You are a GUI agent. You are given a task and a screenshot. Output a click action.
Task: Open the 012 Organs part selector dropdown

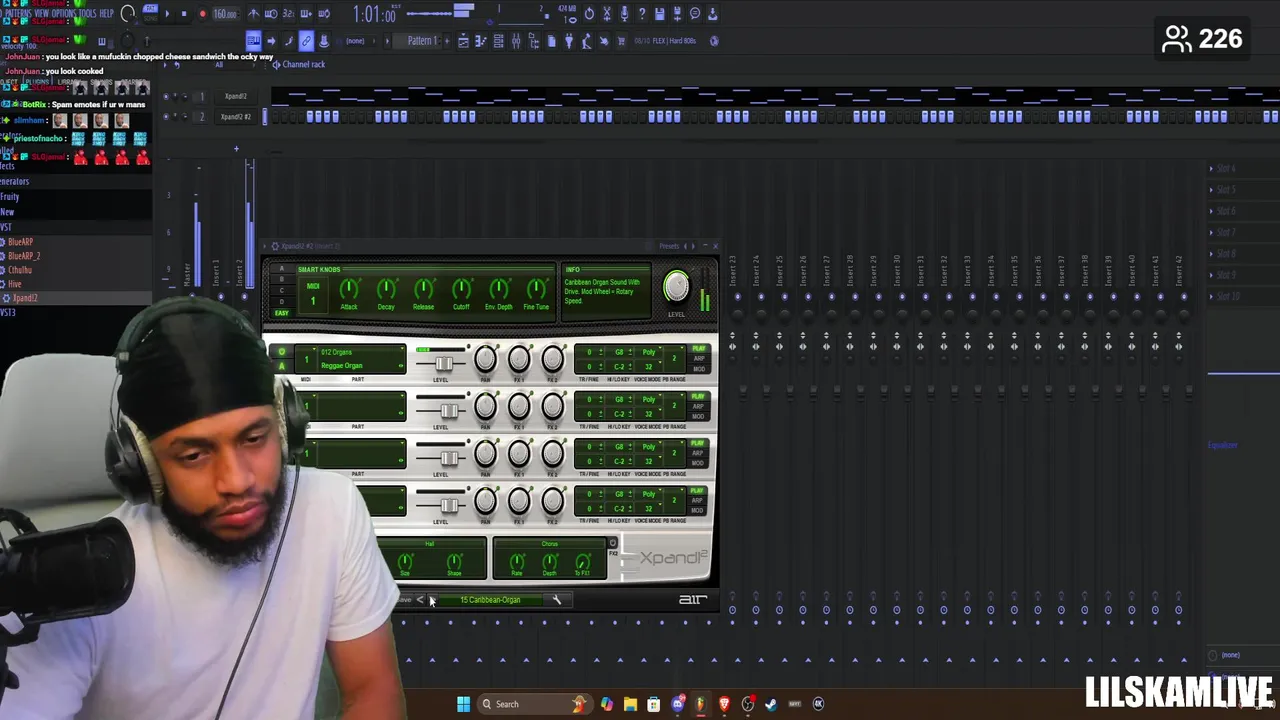tap(362, 352)
